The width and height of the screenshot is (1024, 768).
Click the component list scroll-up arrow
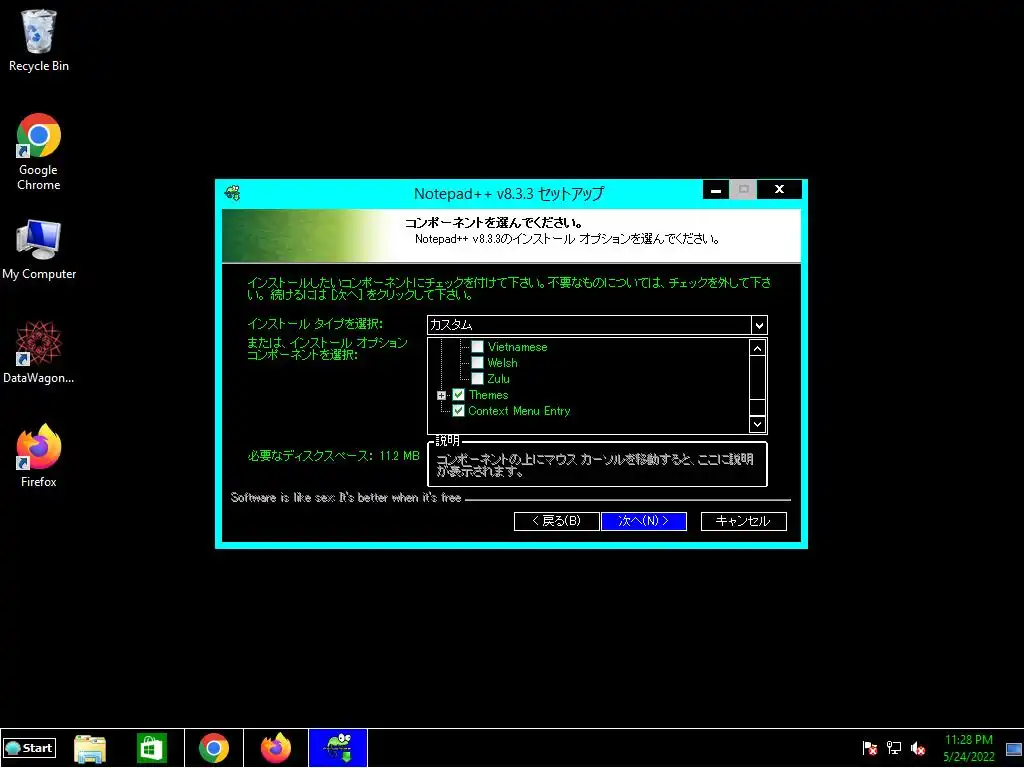click(x=757, y=348)
